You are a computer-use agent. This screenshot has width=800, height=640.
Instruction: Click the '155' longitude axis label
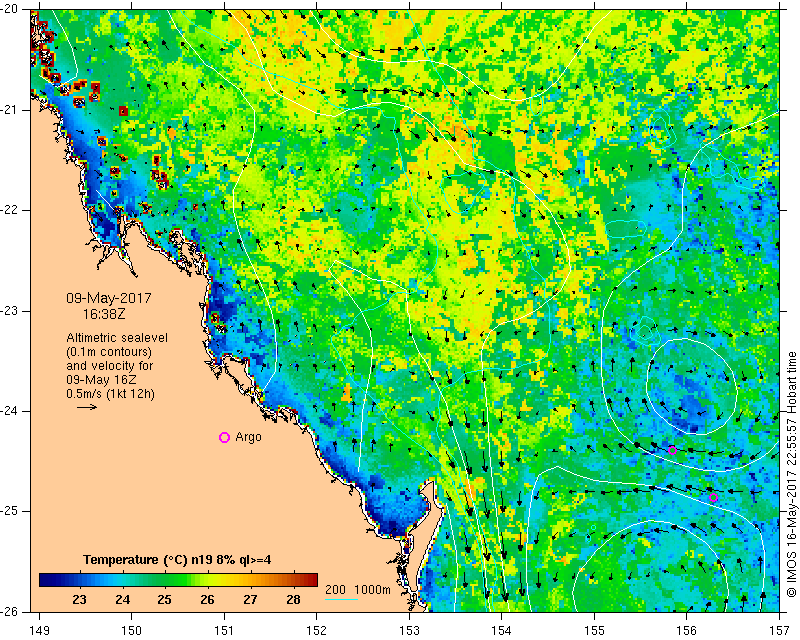594,631
